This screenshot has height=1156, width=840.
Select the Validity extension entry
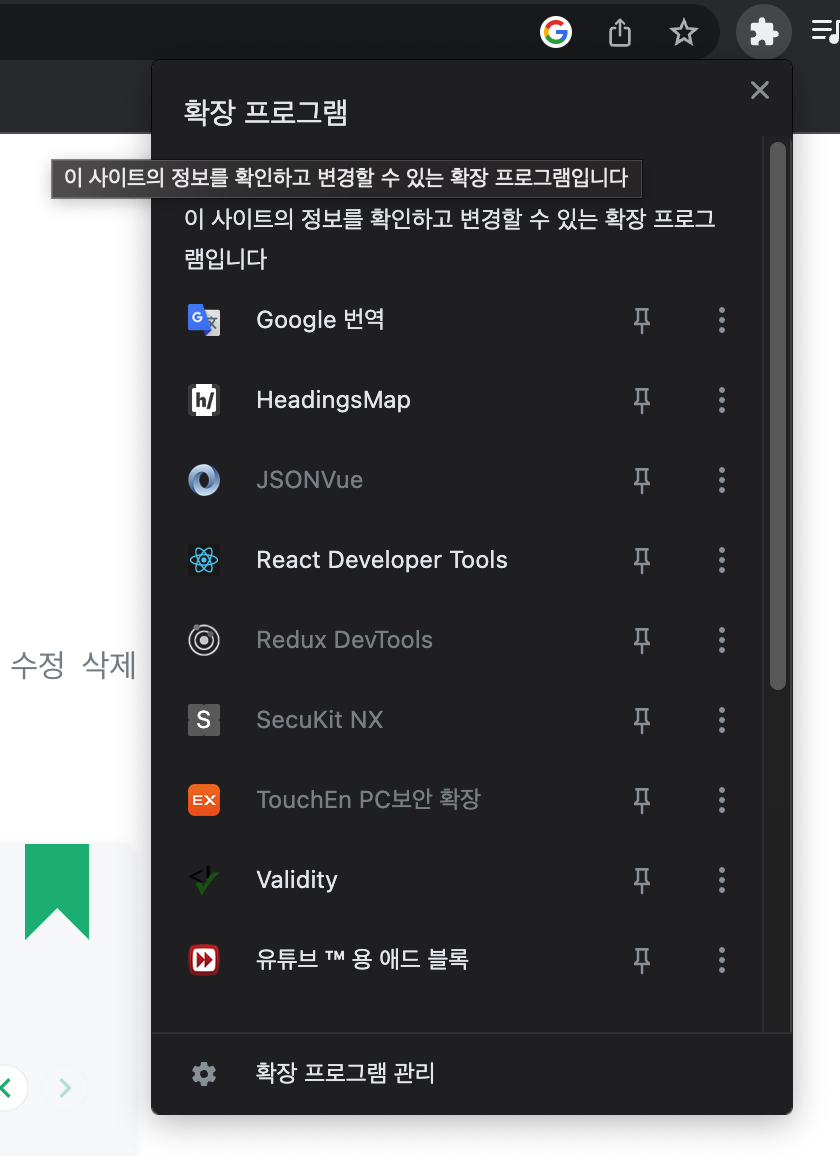tap(296, 880)
